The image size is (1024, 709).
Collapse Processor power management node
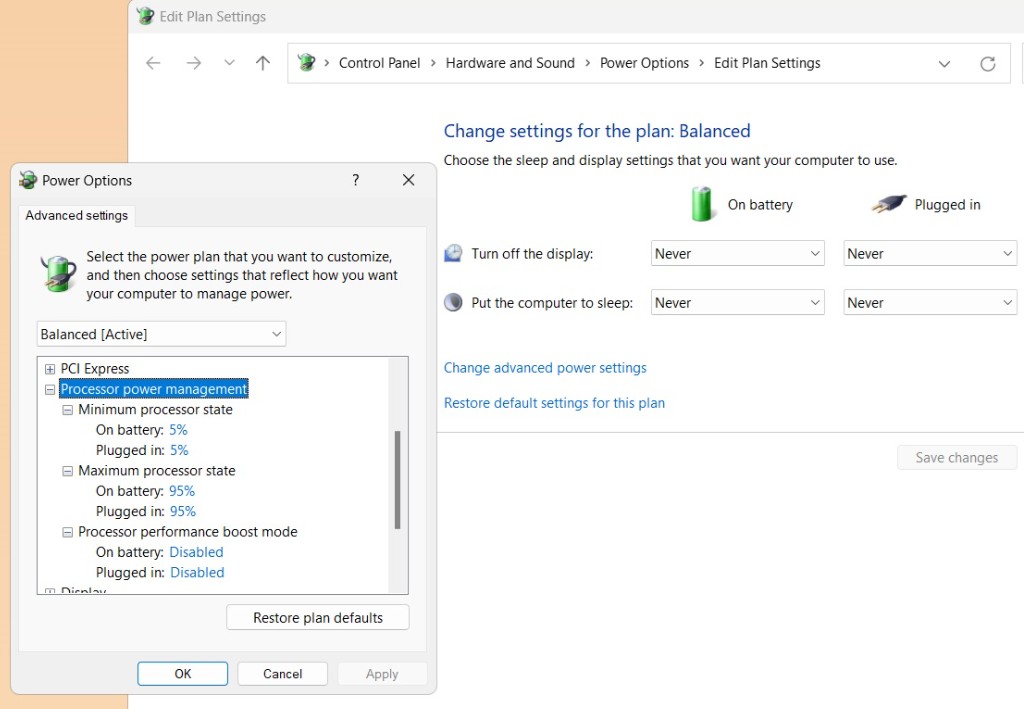coord(50,389)
